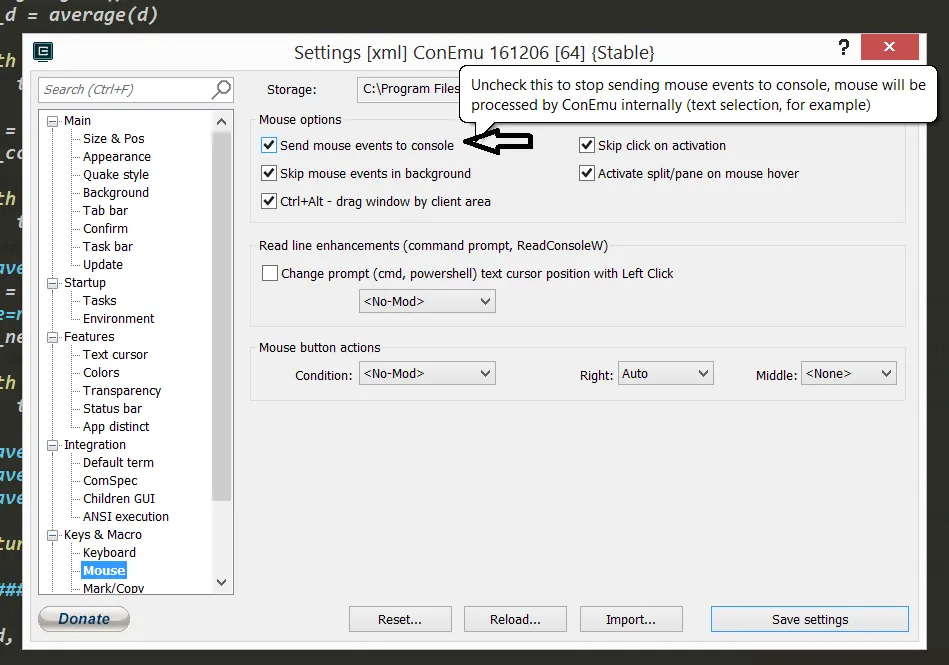Select Text cursor tree item
The image size is (949, 665).
point(115,355)
